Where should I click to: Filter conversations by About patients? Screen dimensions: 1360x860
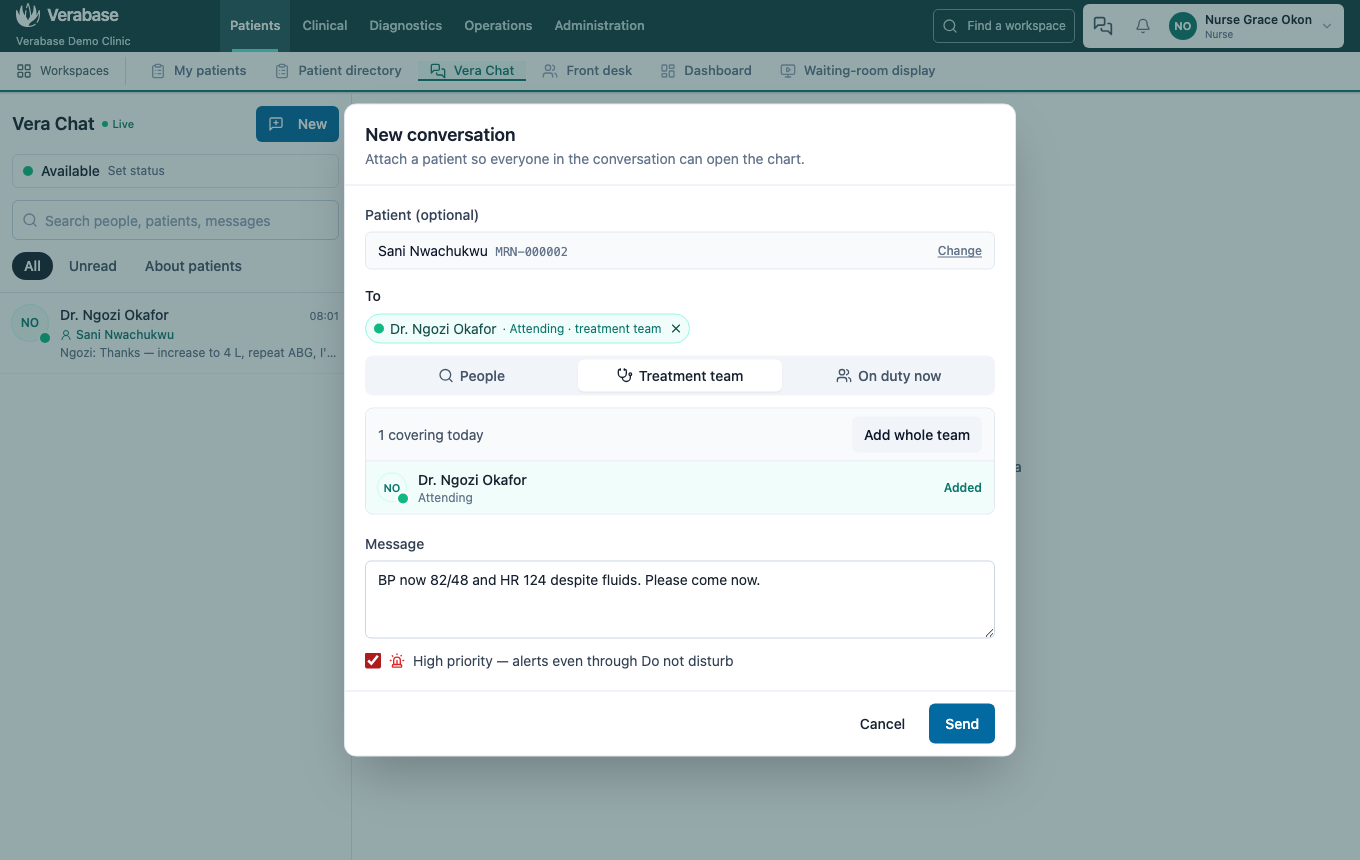coord(193,266)
